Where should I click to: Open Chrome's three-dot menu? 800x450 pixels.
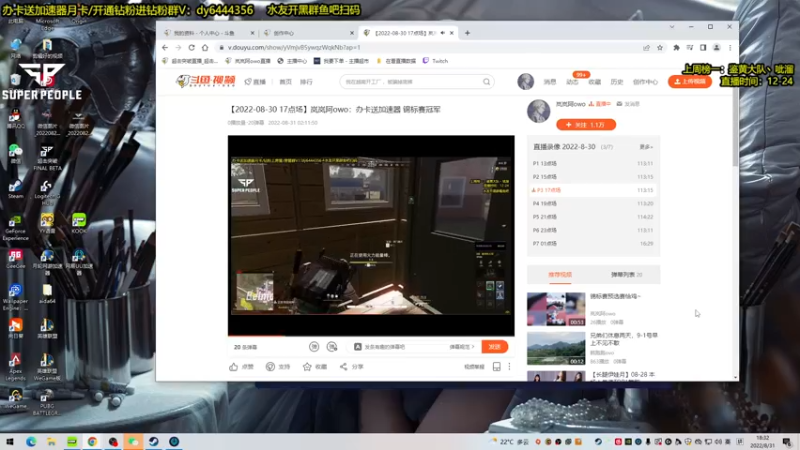click(x=730, y=47)
